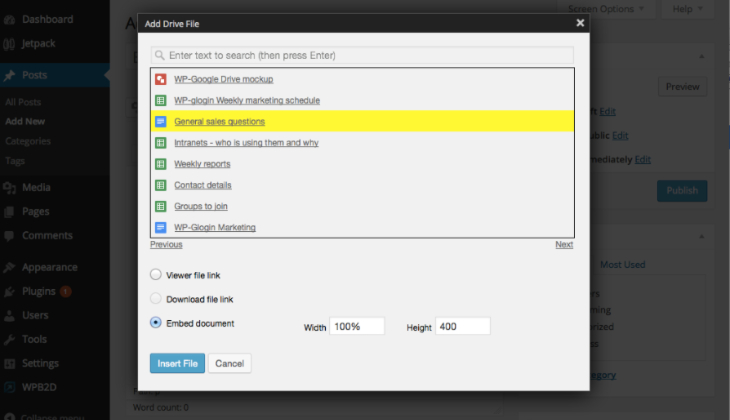Open the Pages menu label
The image size is (730, 420).
pos(35,212)
